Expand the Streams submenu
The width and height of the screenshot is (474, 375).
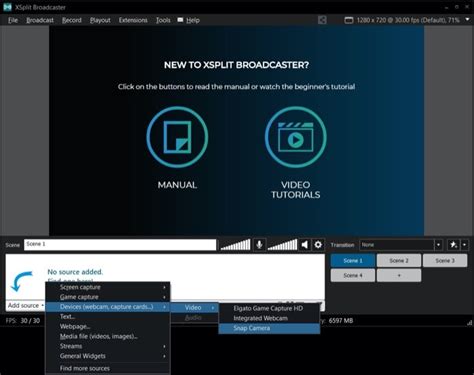[x=108, y=346]
